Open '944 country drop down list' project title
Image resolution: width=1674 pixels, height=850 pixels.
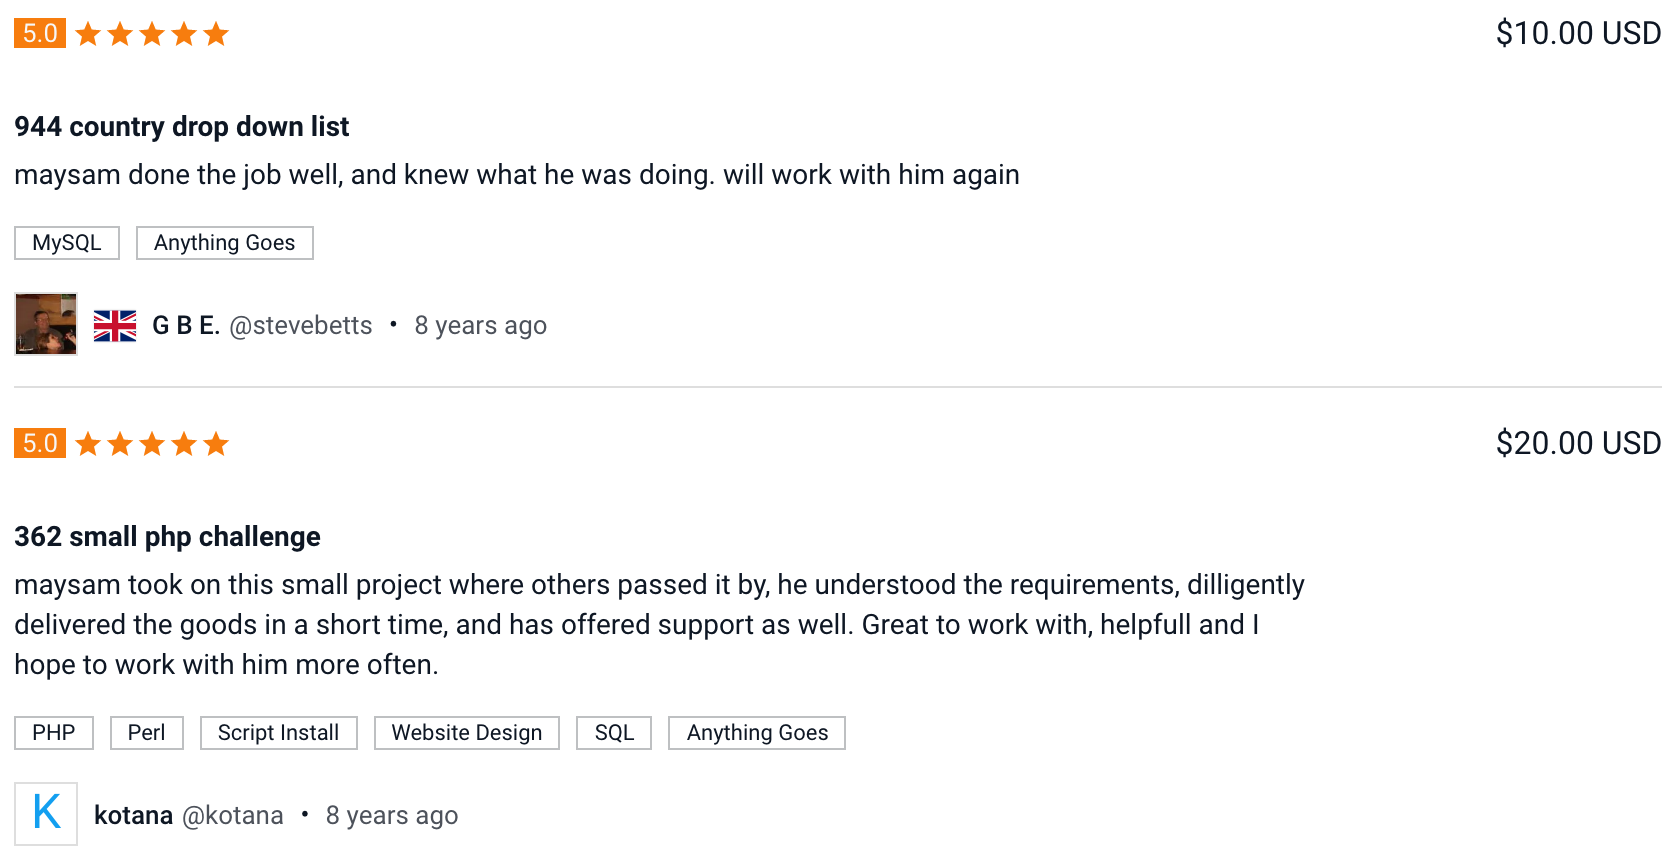(182, 127)
